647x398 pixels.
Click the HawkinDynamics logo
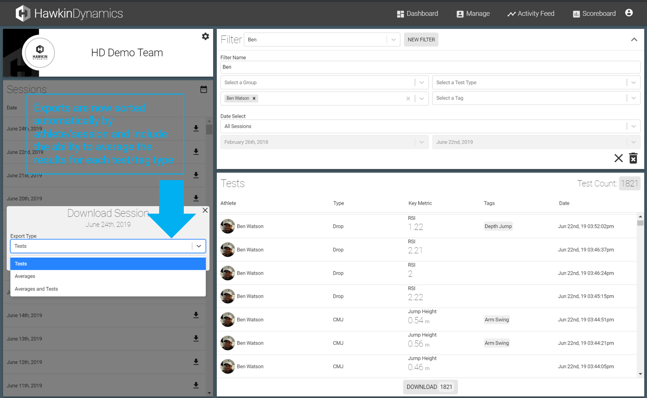click(69, 14)
